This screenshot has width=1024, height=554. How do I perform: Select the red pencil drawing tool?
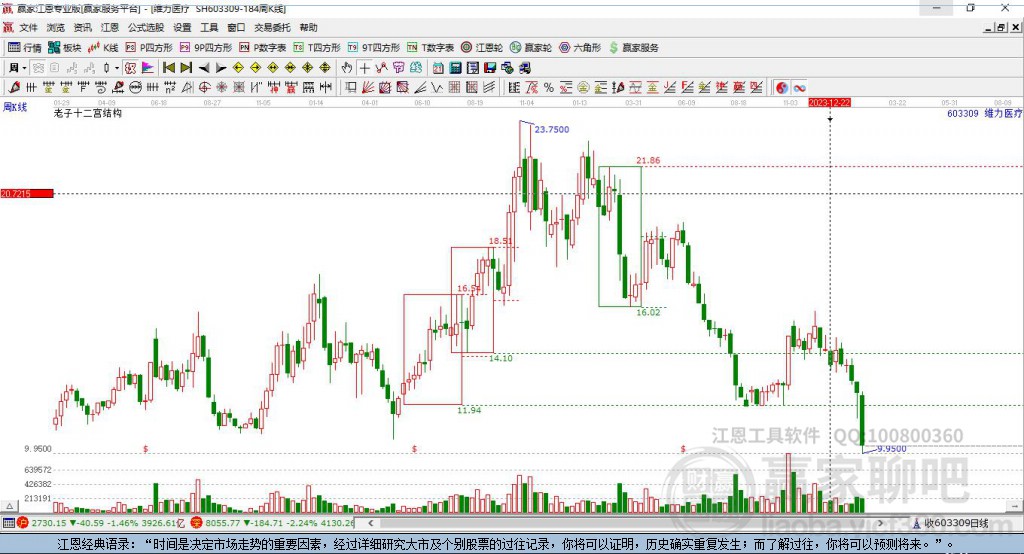pyautogui.click(x=14, y=88)
